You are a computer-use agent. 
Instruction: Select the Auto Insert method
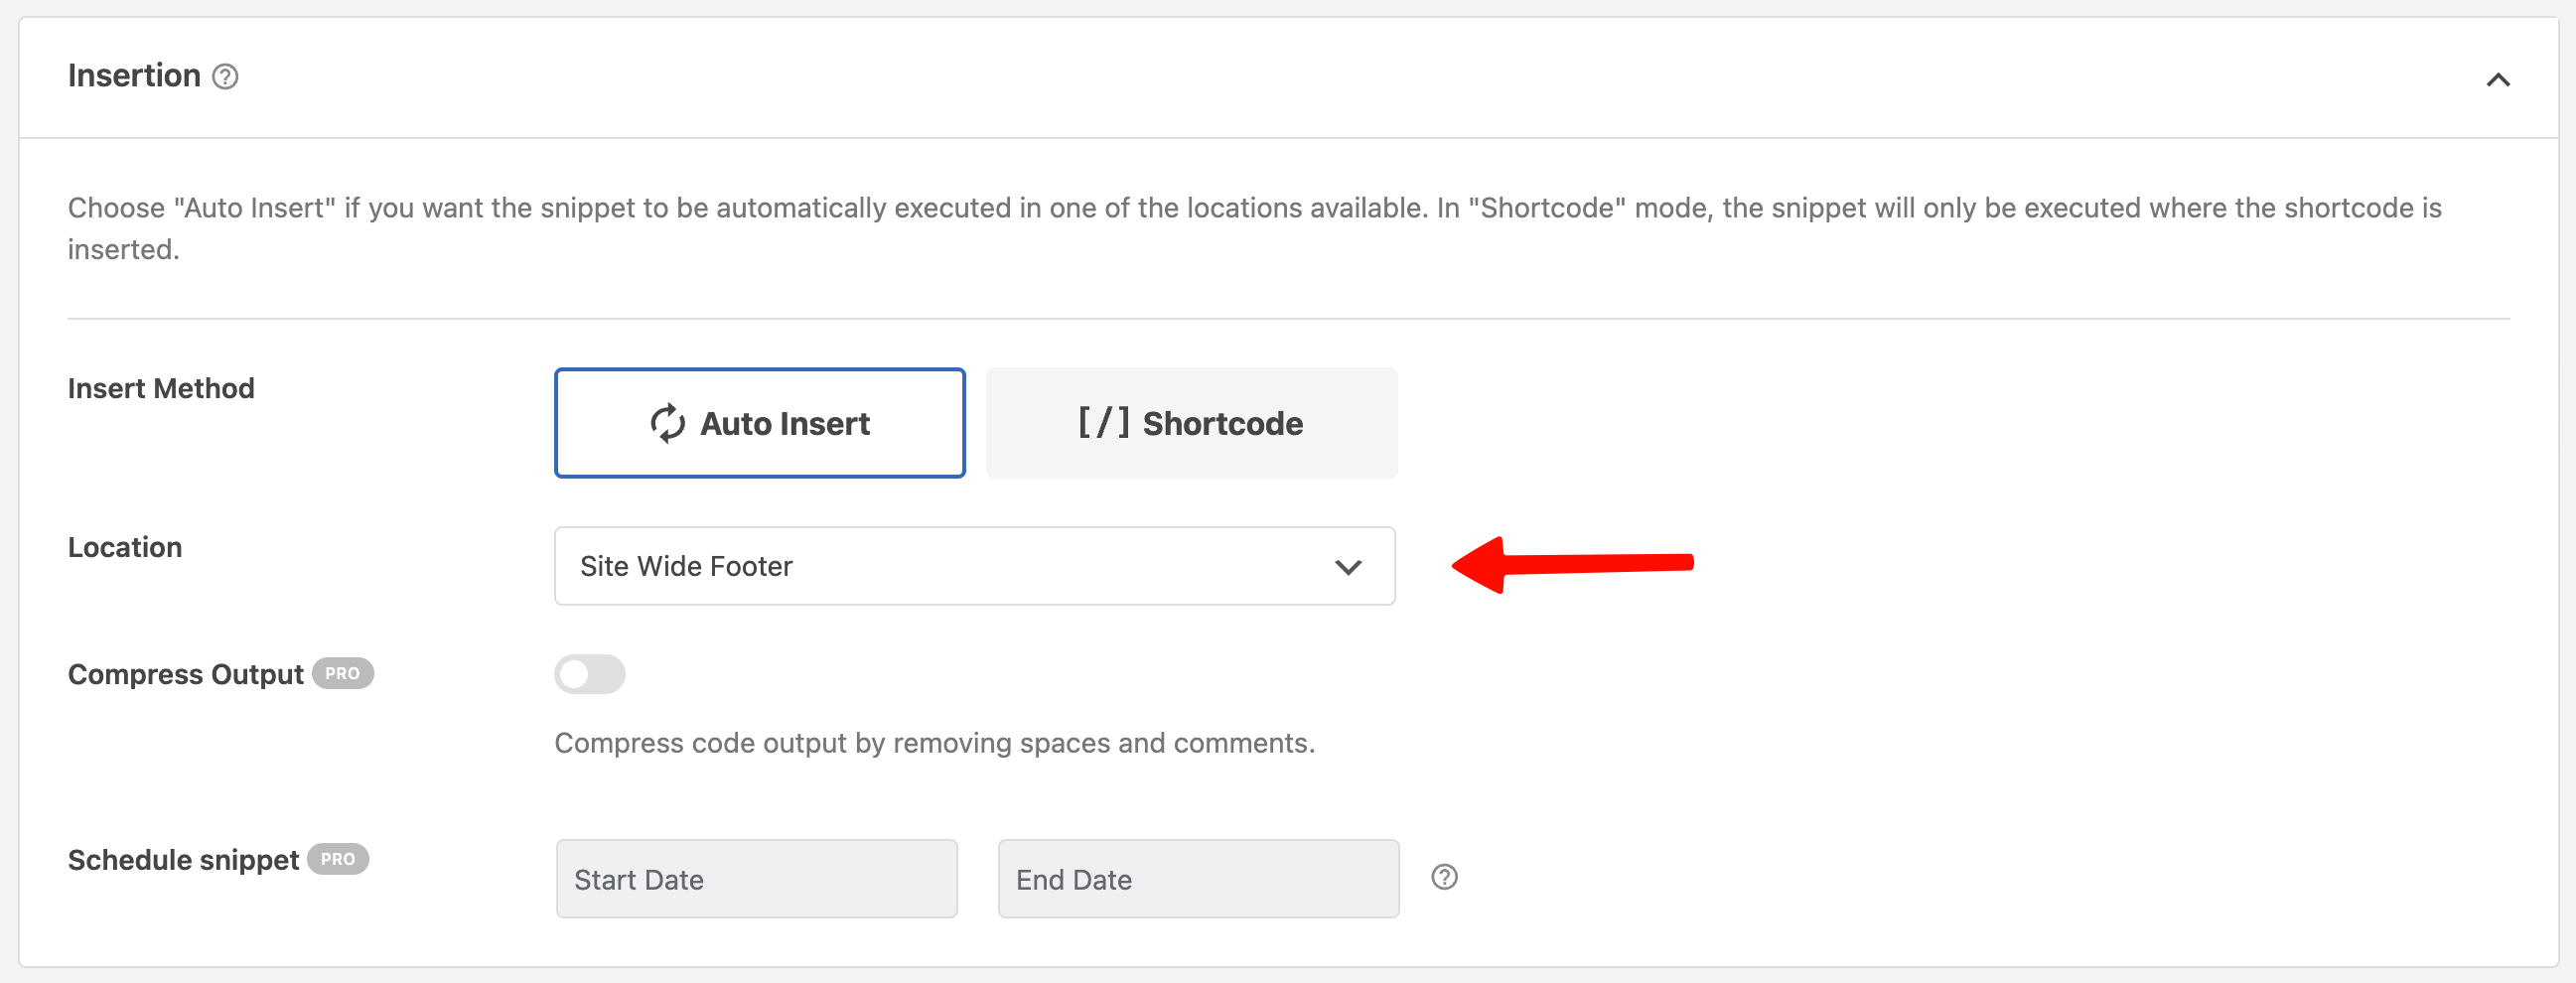(x=759, y=423)
